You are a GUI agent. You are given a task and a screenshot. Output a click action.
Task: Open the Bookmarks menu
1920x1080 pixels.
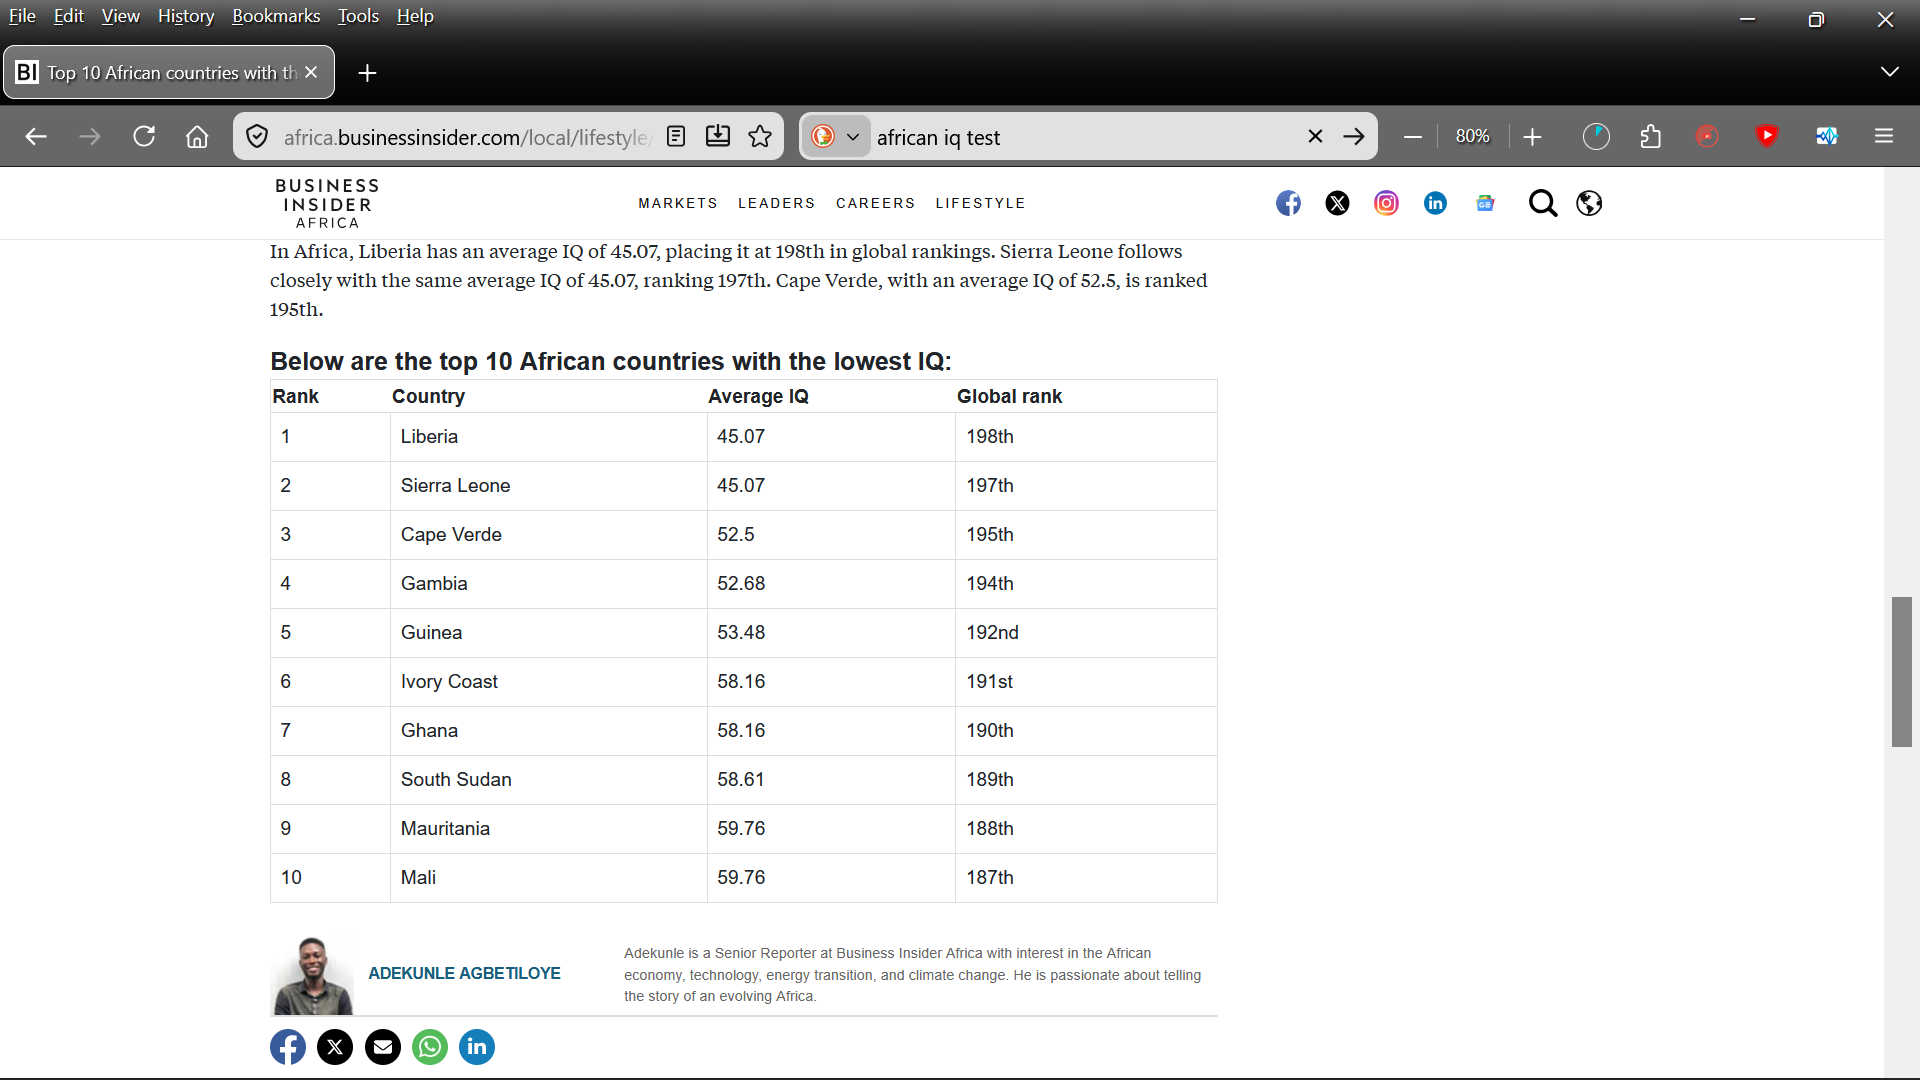276,16
